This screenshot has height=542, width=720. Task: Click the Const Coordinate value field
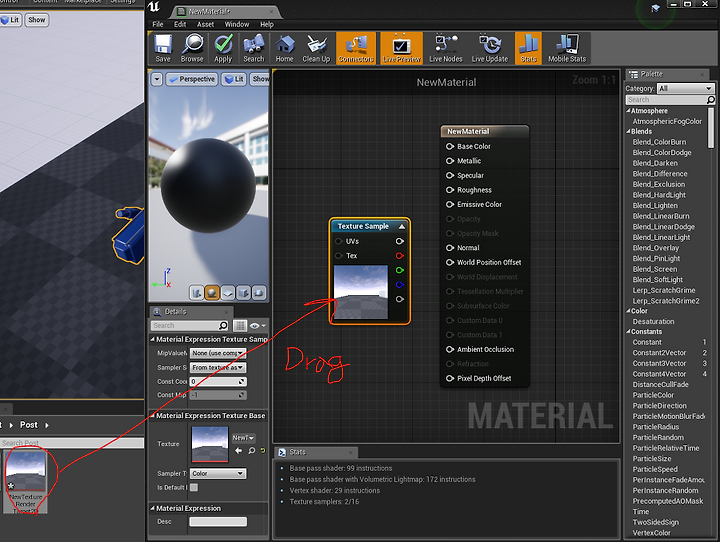pos(218,382)
